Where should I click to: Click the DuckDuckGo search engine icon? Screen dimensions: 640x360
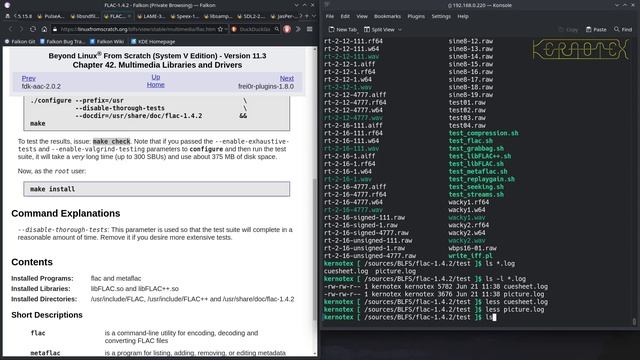coord(234,29)
